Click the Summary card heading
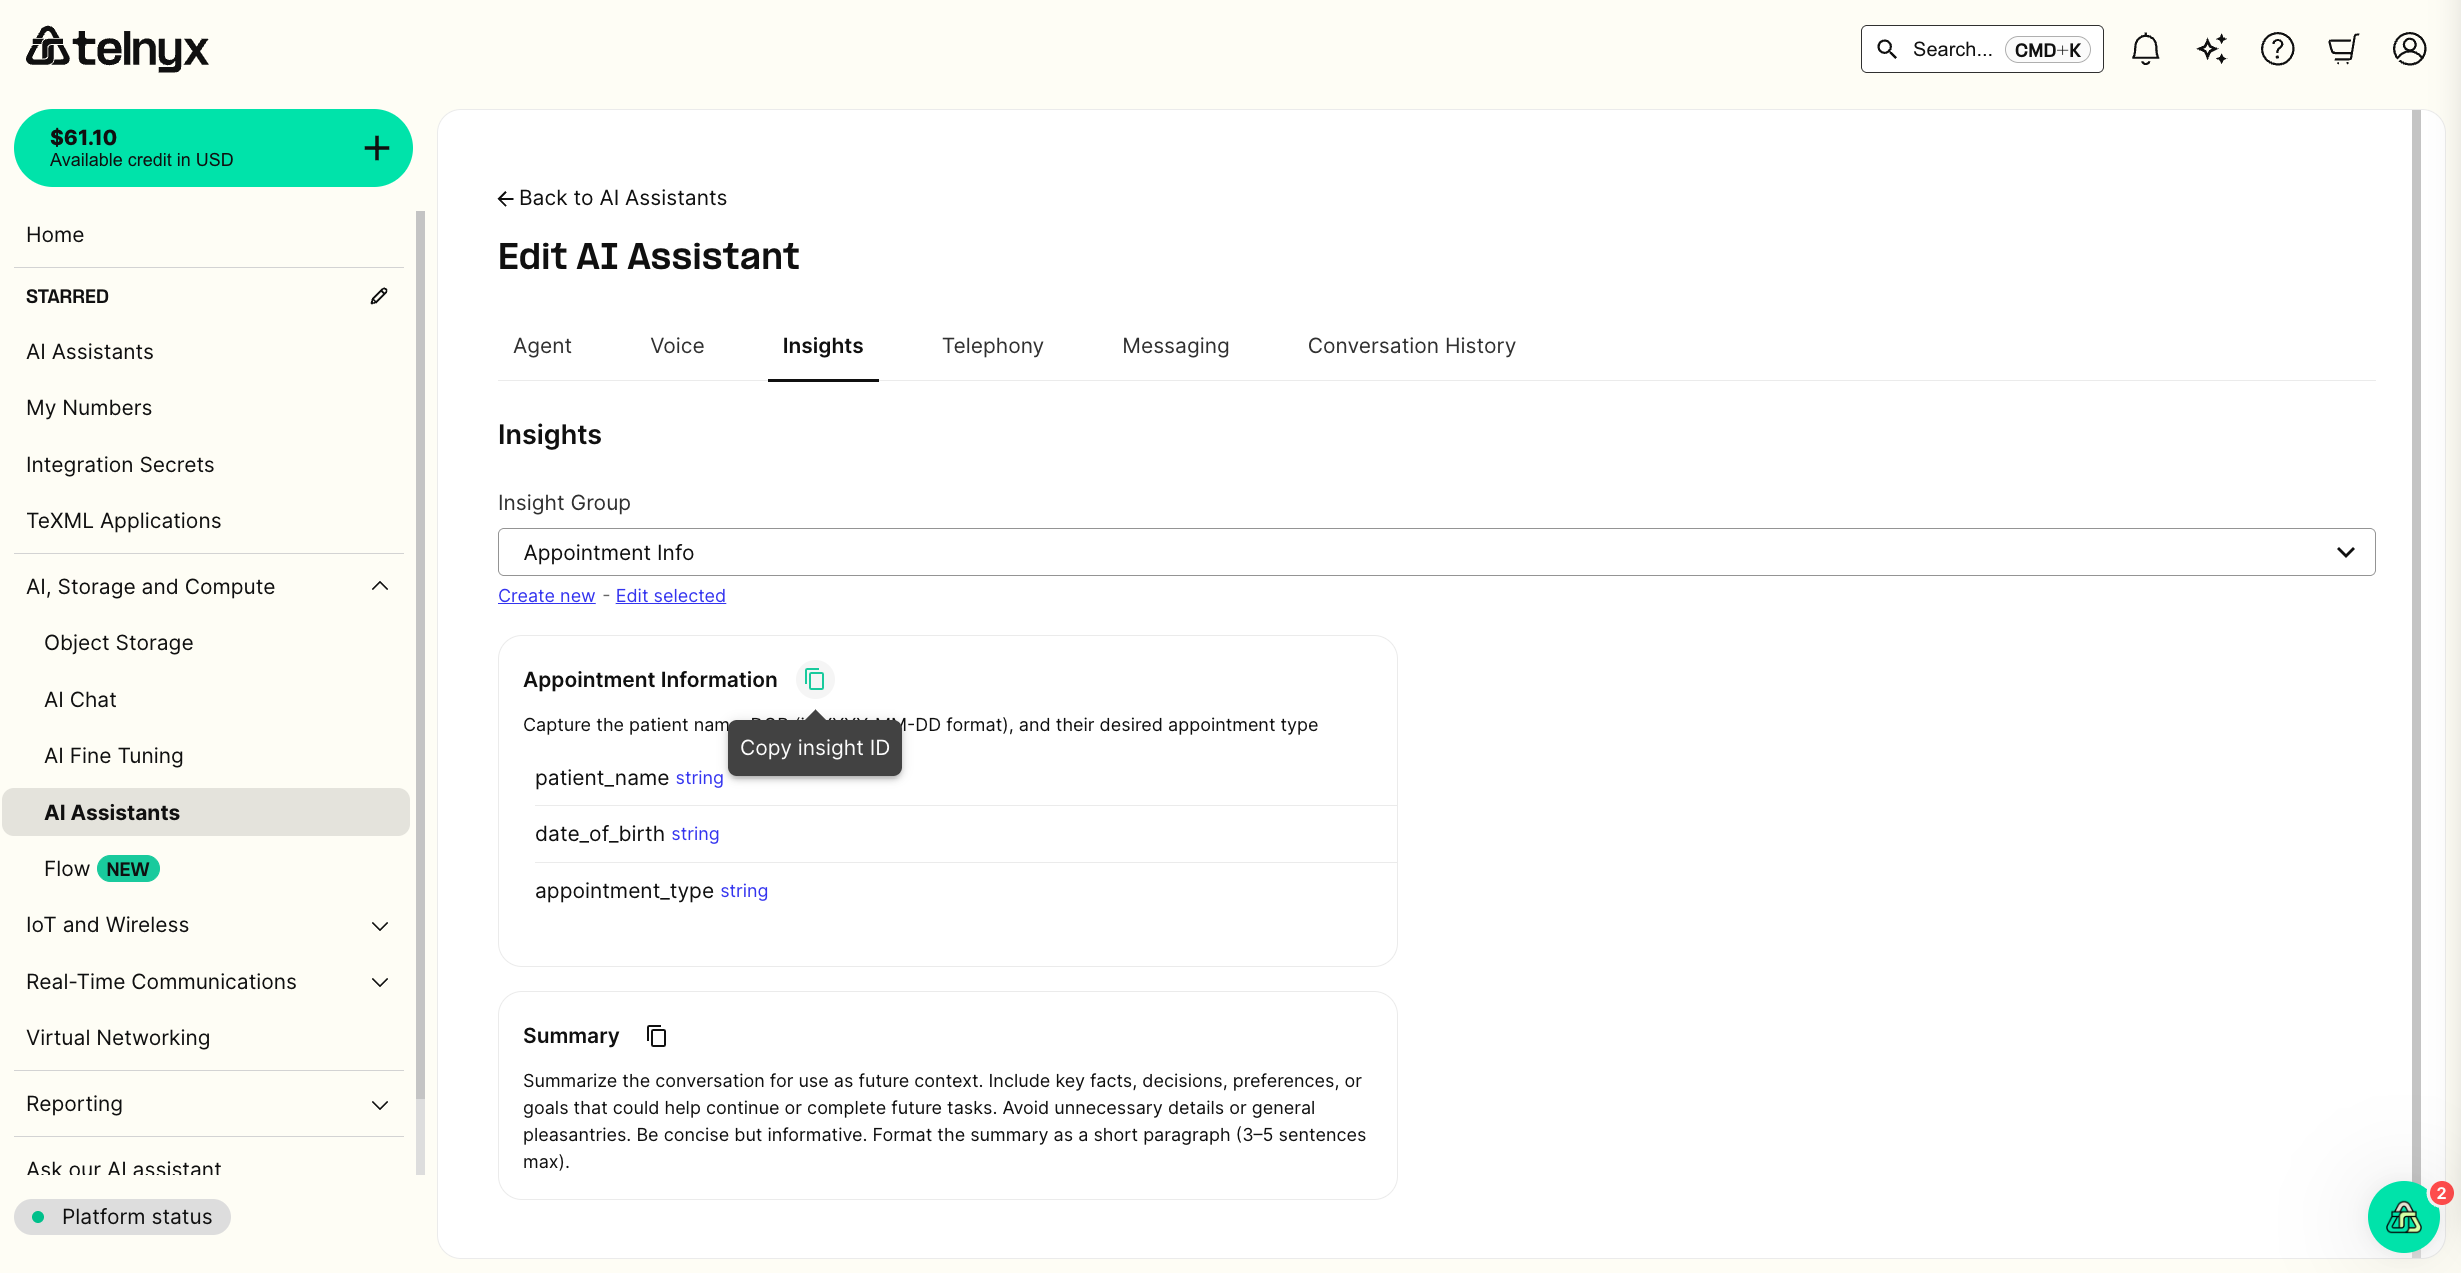Viewport: 2461px width, 1273px height. coord(571,1036)
